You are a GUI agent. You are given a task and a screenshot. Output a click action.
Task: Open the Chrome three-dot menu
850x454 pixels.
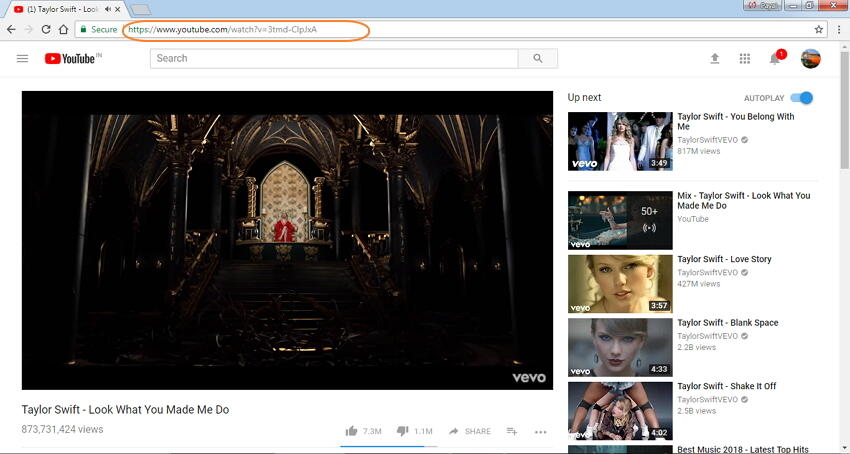coord(839,29)
